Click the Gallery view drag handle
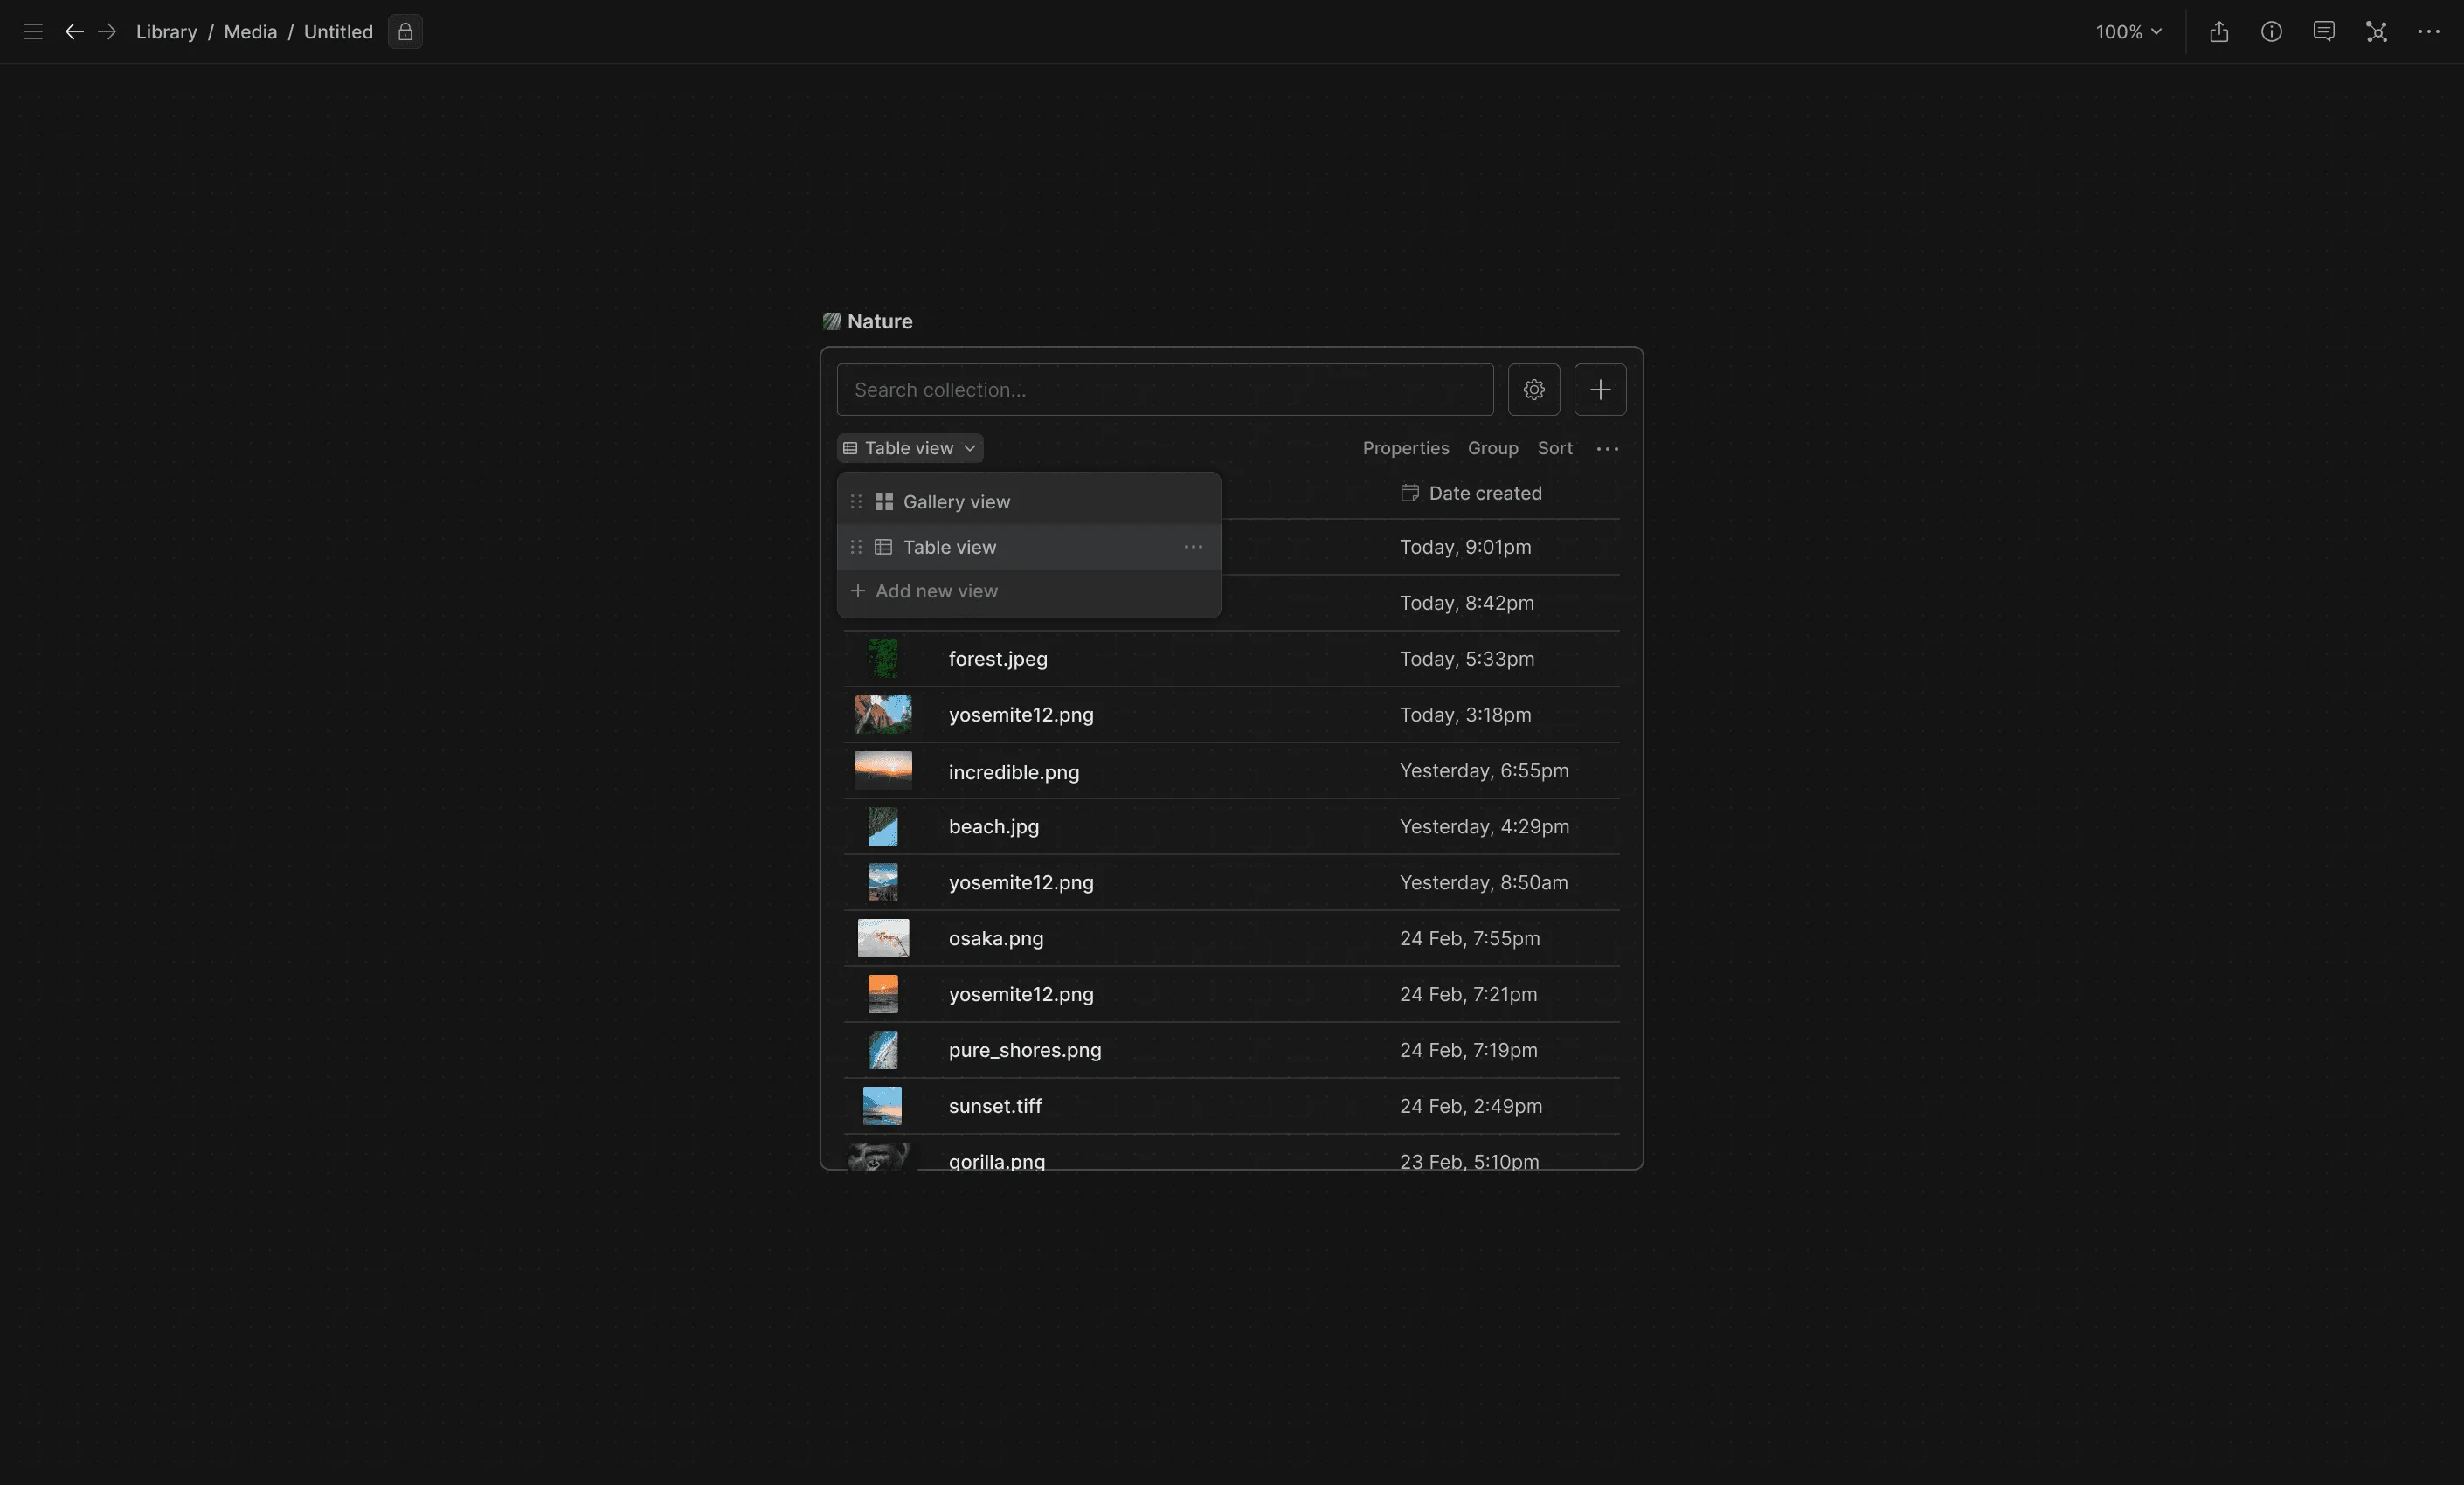Image resolution: width=2464 pixels, height=1485 pixels. [x=856, y=502]
